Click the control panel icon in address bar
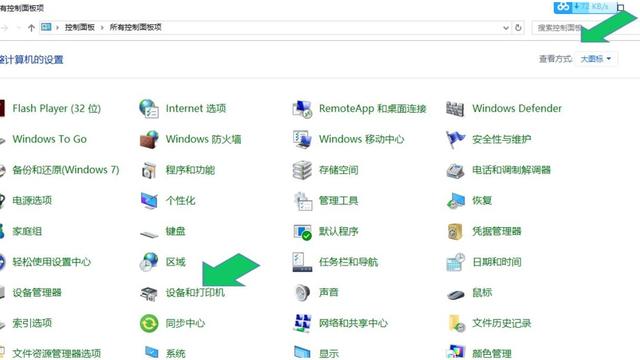This screenshot has height=360, width=640. pos(46,27)
